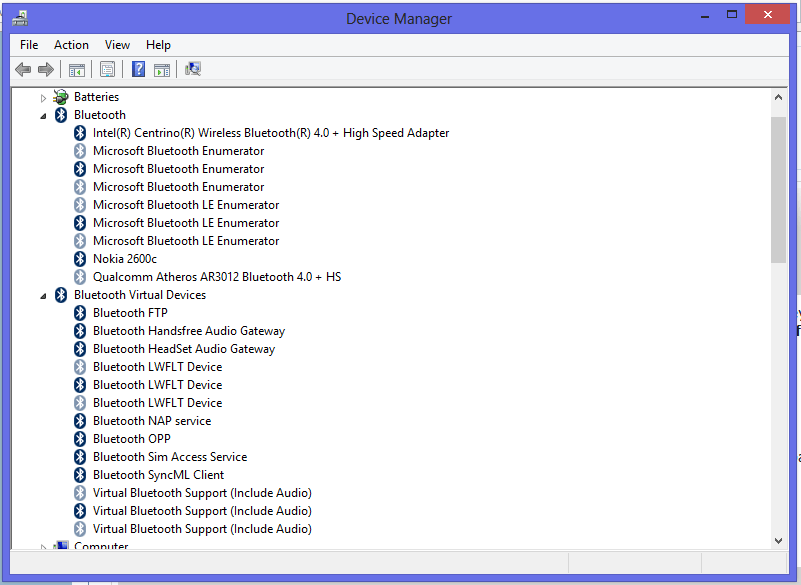Image resolution: width=801 pixels, height=585 pixels.
Task: Click the blue Help question-mark toolbar icon
Action: tap(138, 69)
